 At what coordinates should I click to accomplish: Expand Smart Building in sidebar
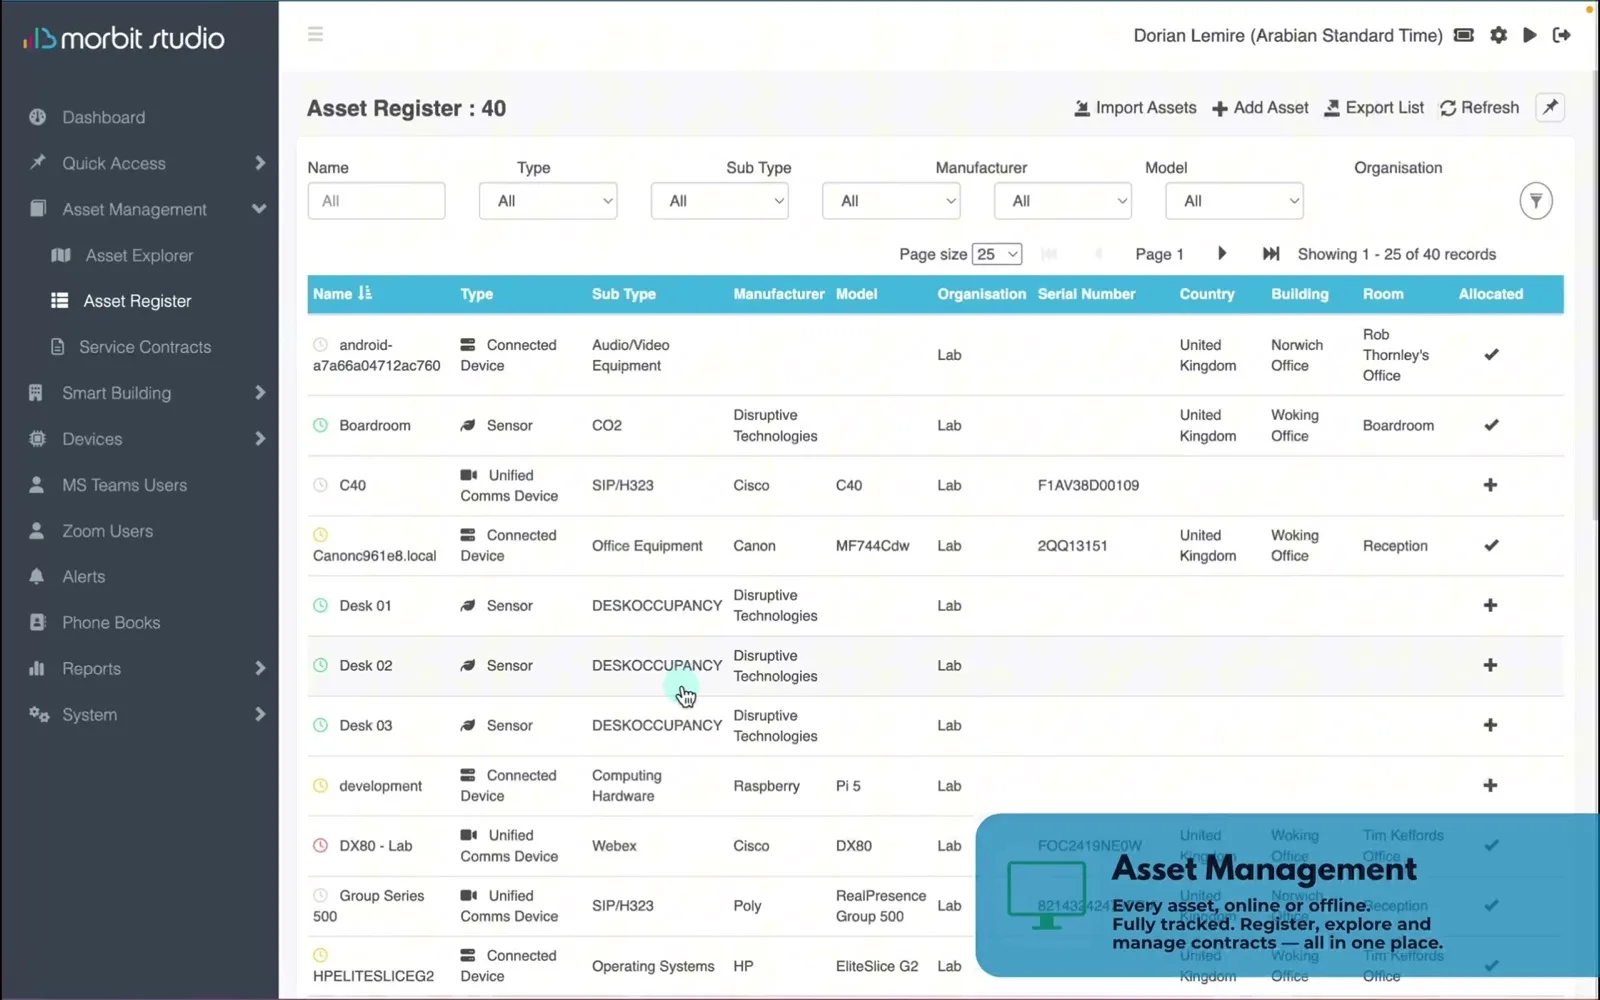coord(148,393)
